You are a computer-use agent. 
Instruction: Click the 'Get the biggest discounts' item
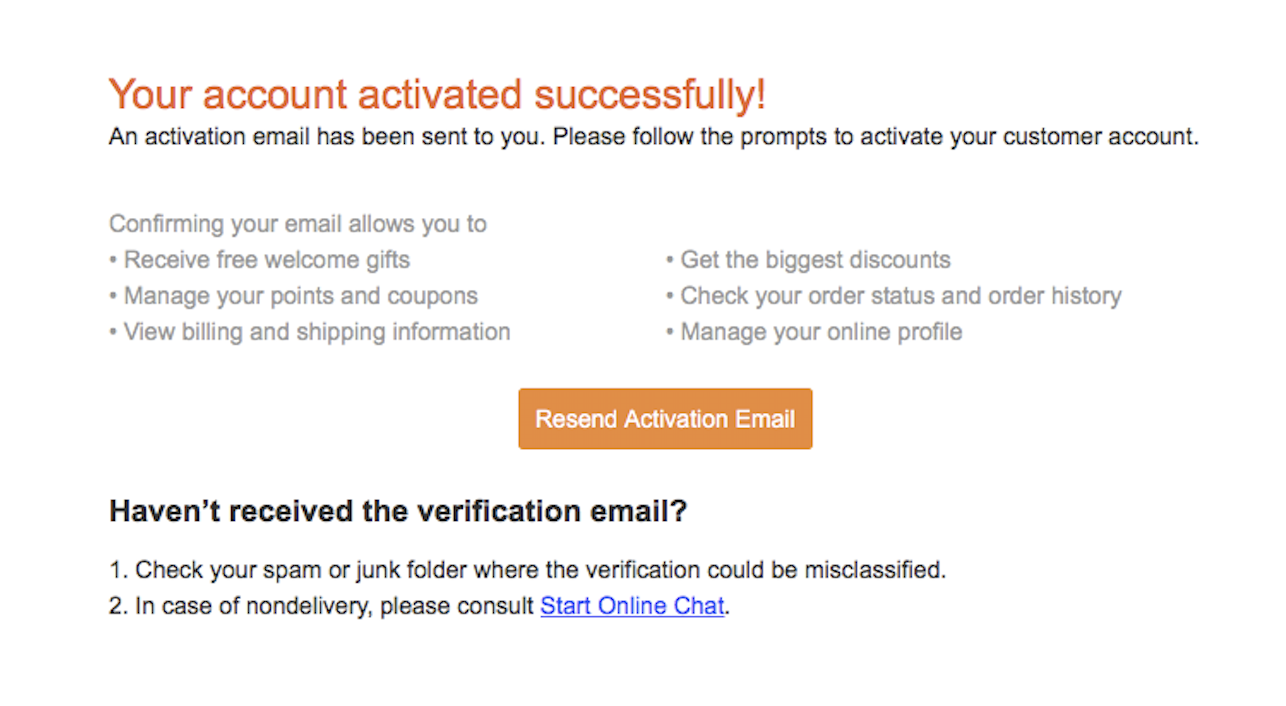808,260
